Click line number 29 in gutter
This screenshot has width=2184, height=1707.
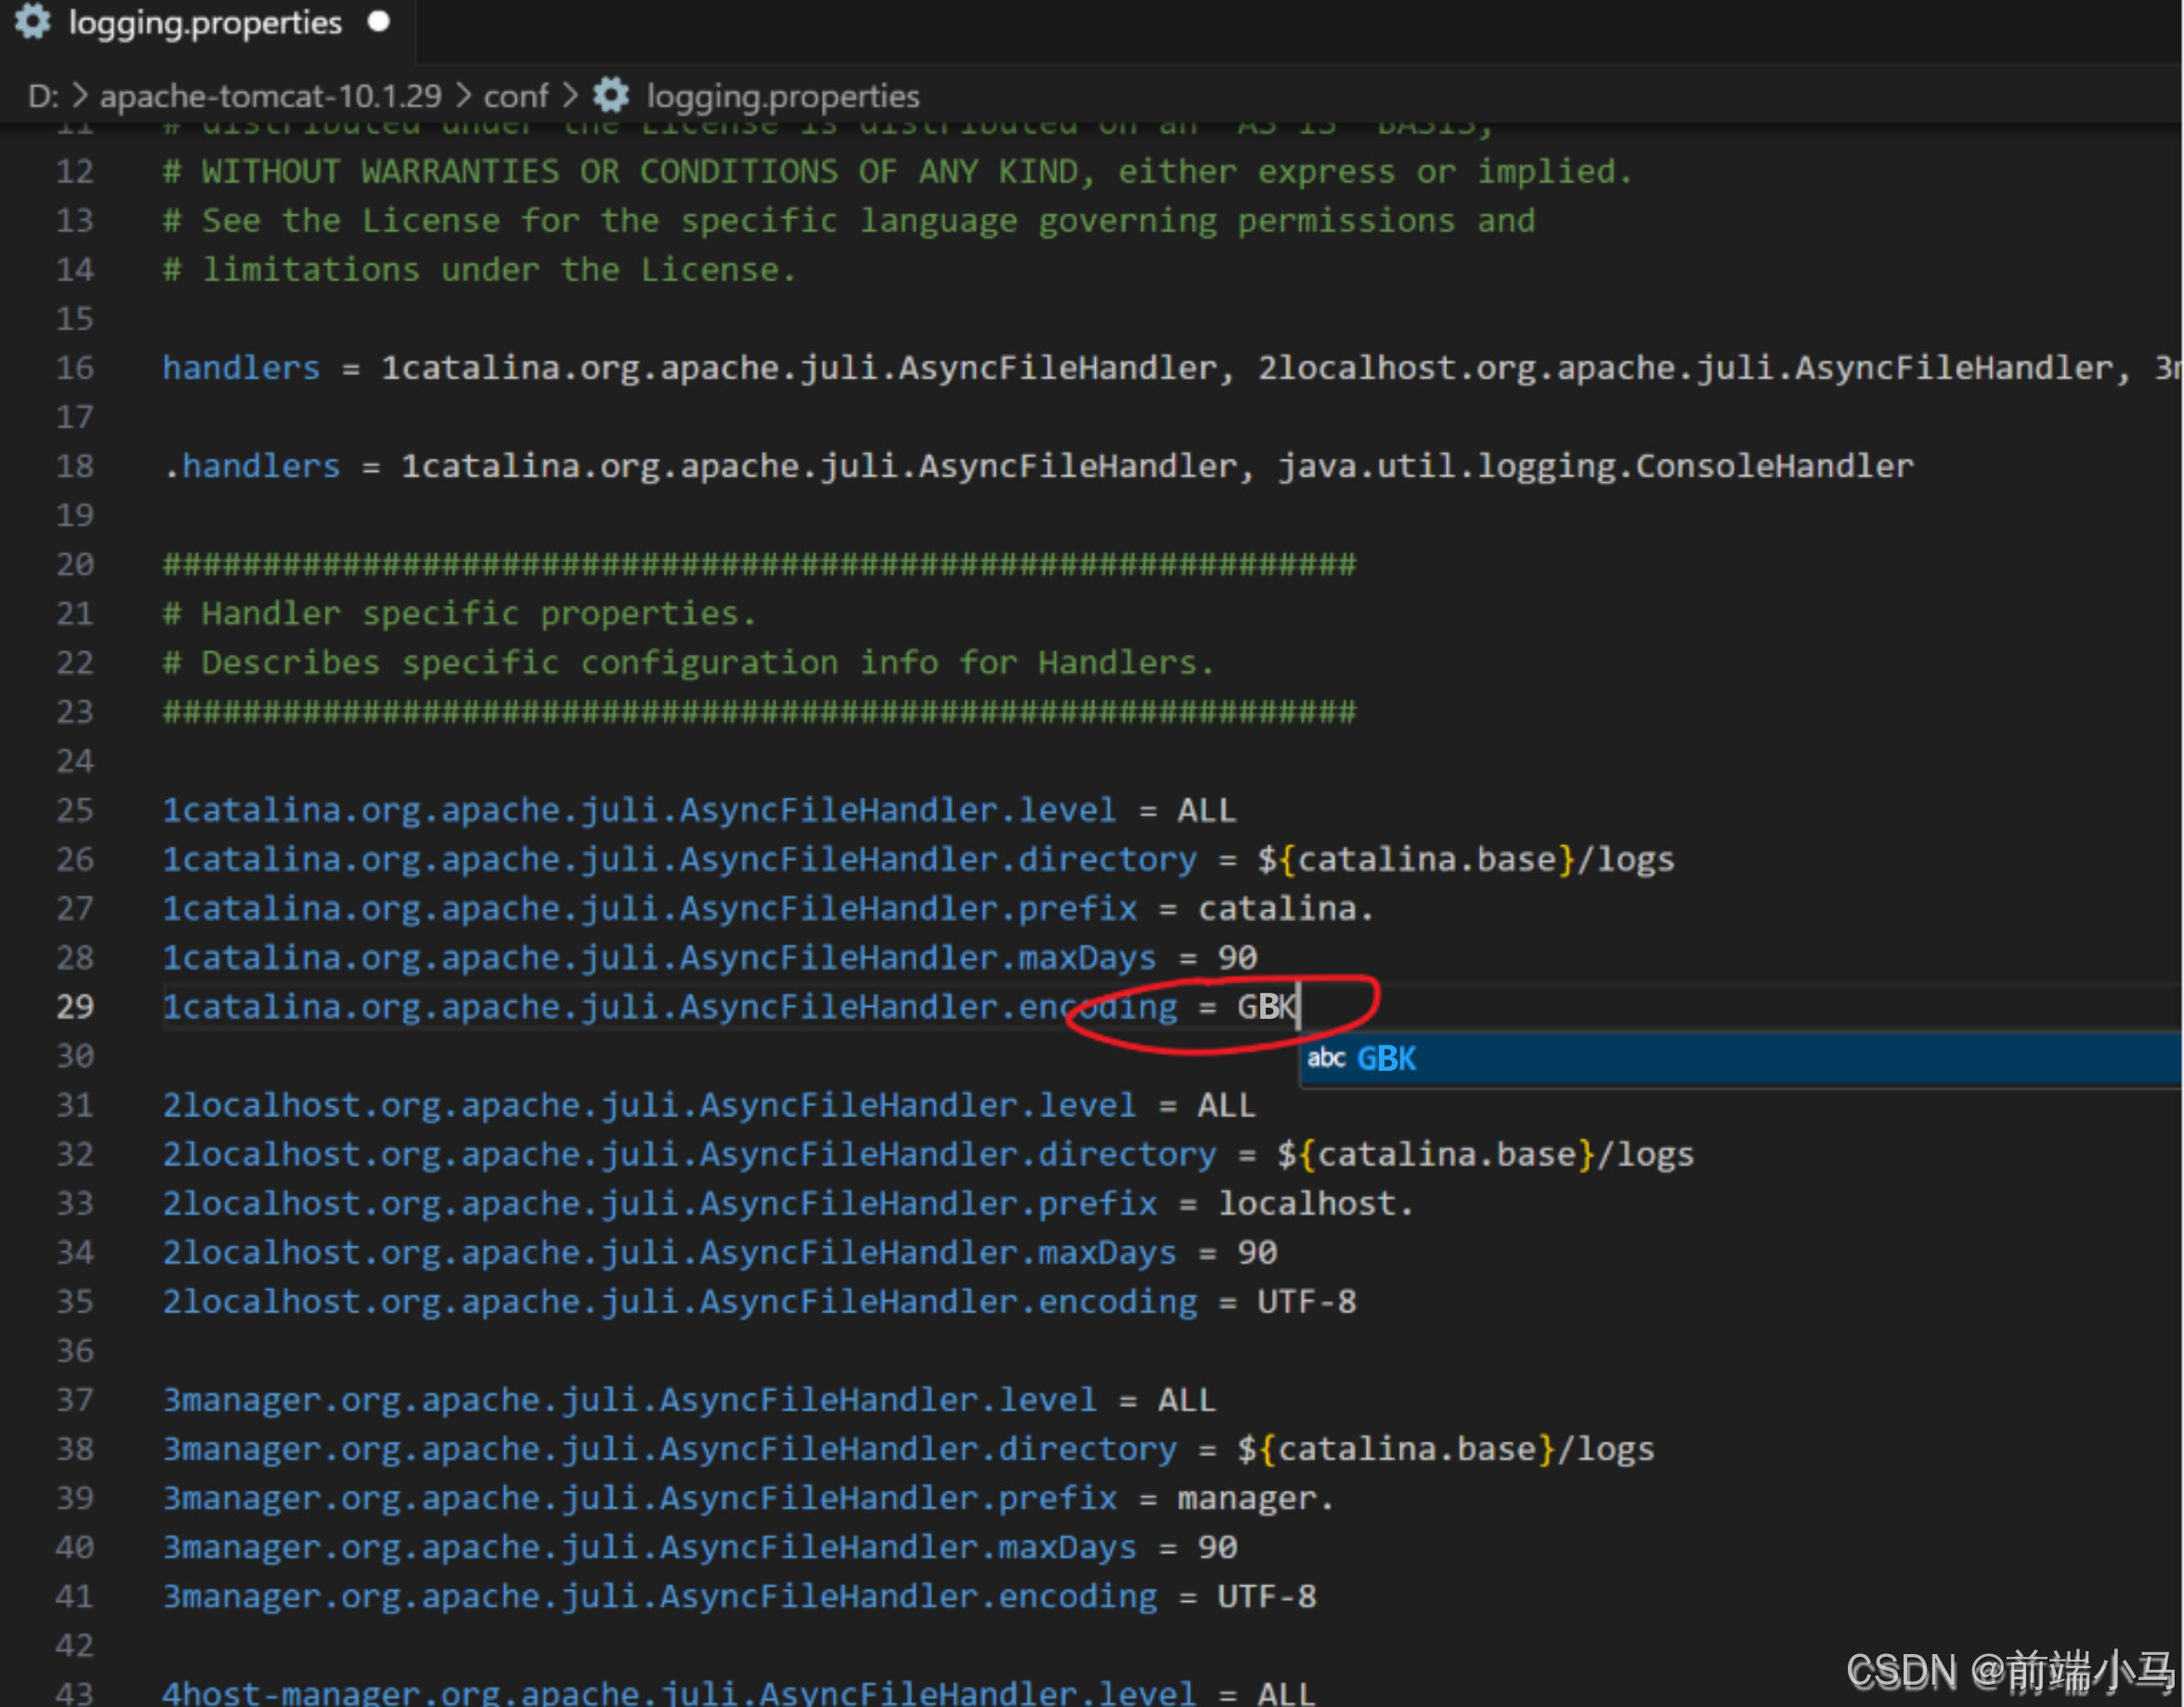(75, 1007)
